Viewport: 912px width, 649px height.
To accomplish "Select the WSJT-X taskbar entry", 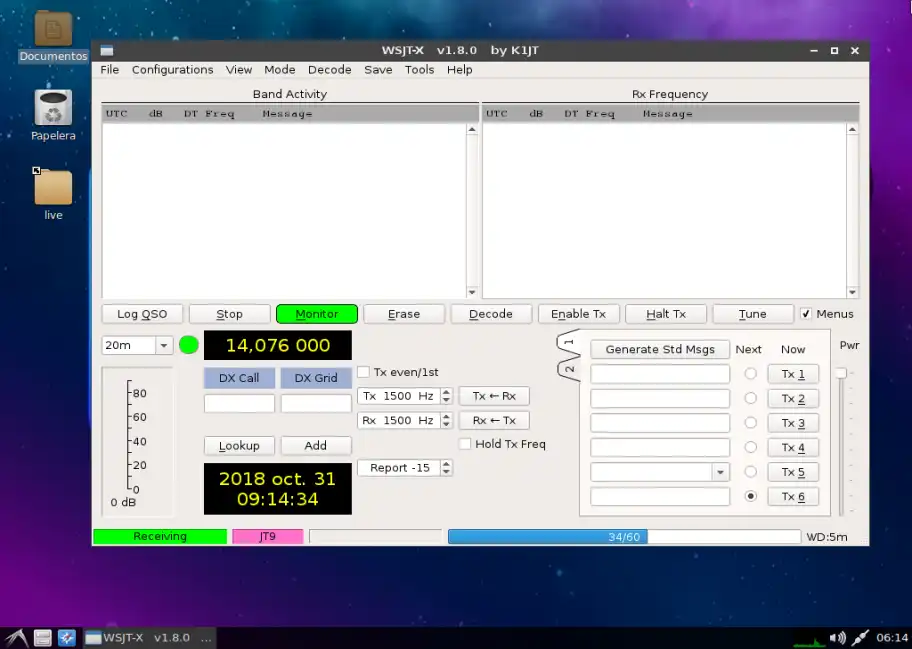I will tap(148, 638).
